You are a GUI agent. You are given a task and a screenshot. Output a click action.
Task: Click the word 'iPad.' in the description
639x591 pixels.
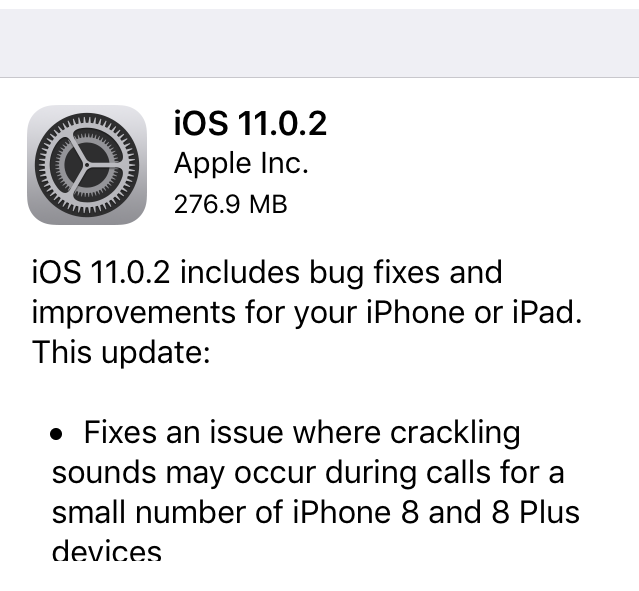(x=547, y=312)
